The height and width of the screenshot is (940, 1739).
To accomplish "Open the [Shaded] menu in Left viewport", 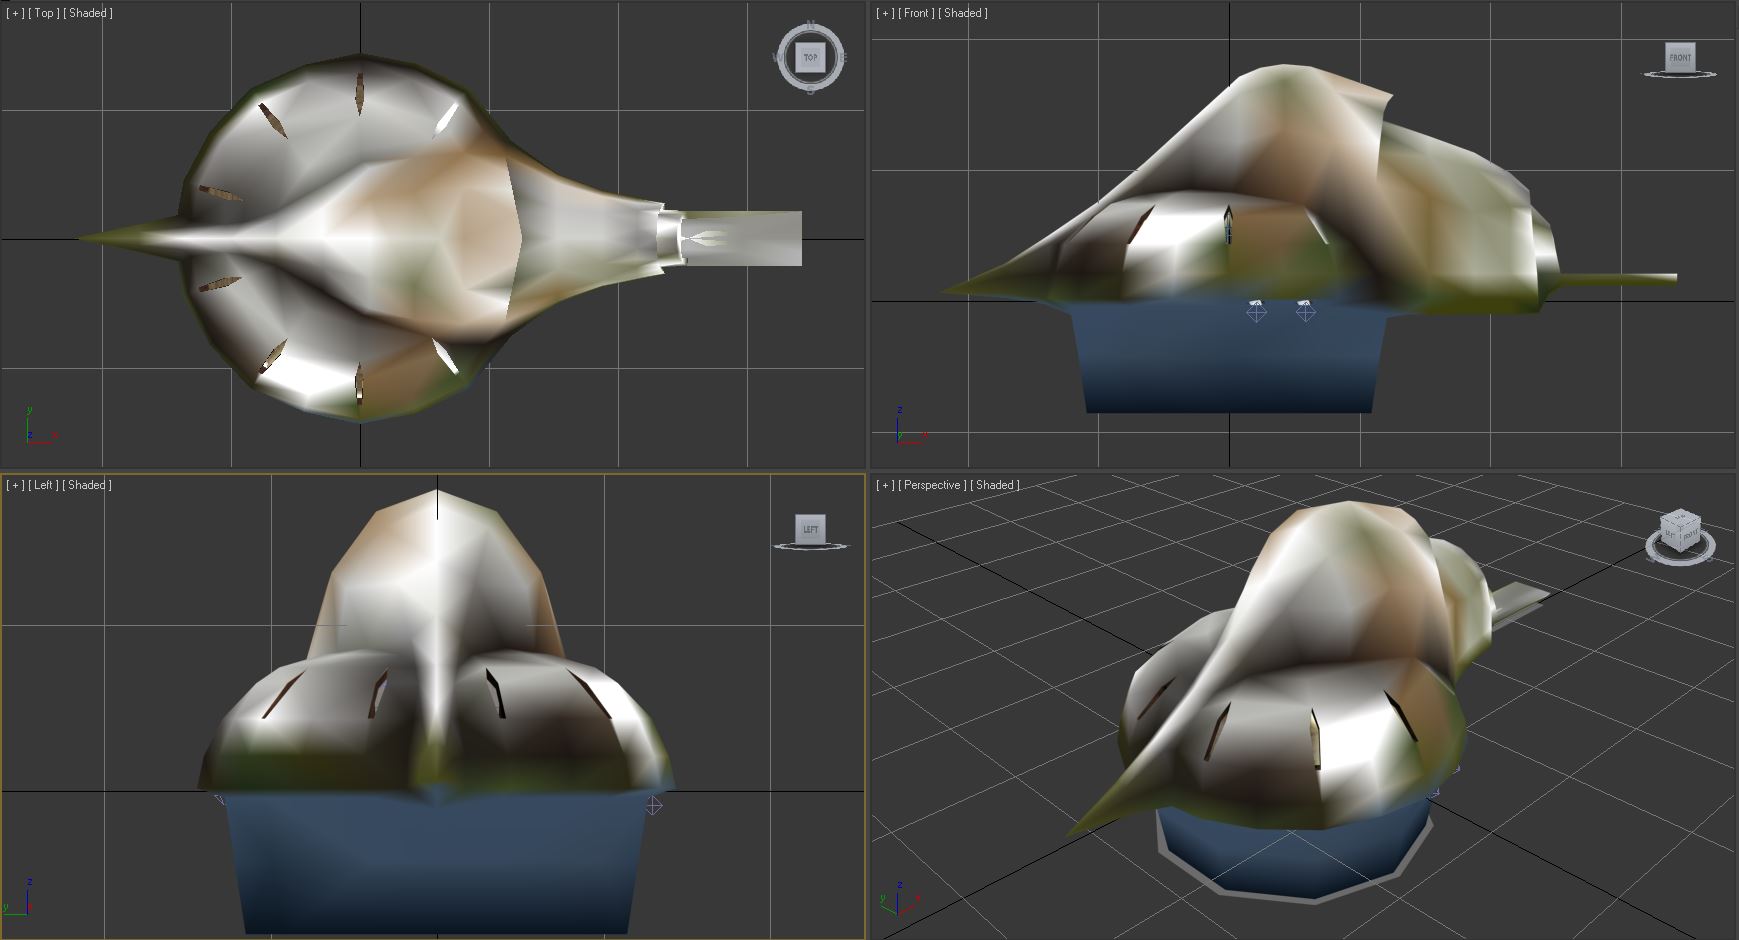I will 87,485.
